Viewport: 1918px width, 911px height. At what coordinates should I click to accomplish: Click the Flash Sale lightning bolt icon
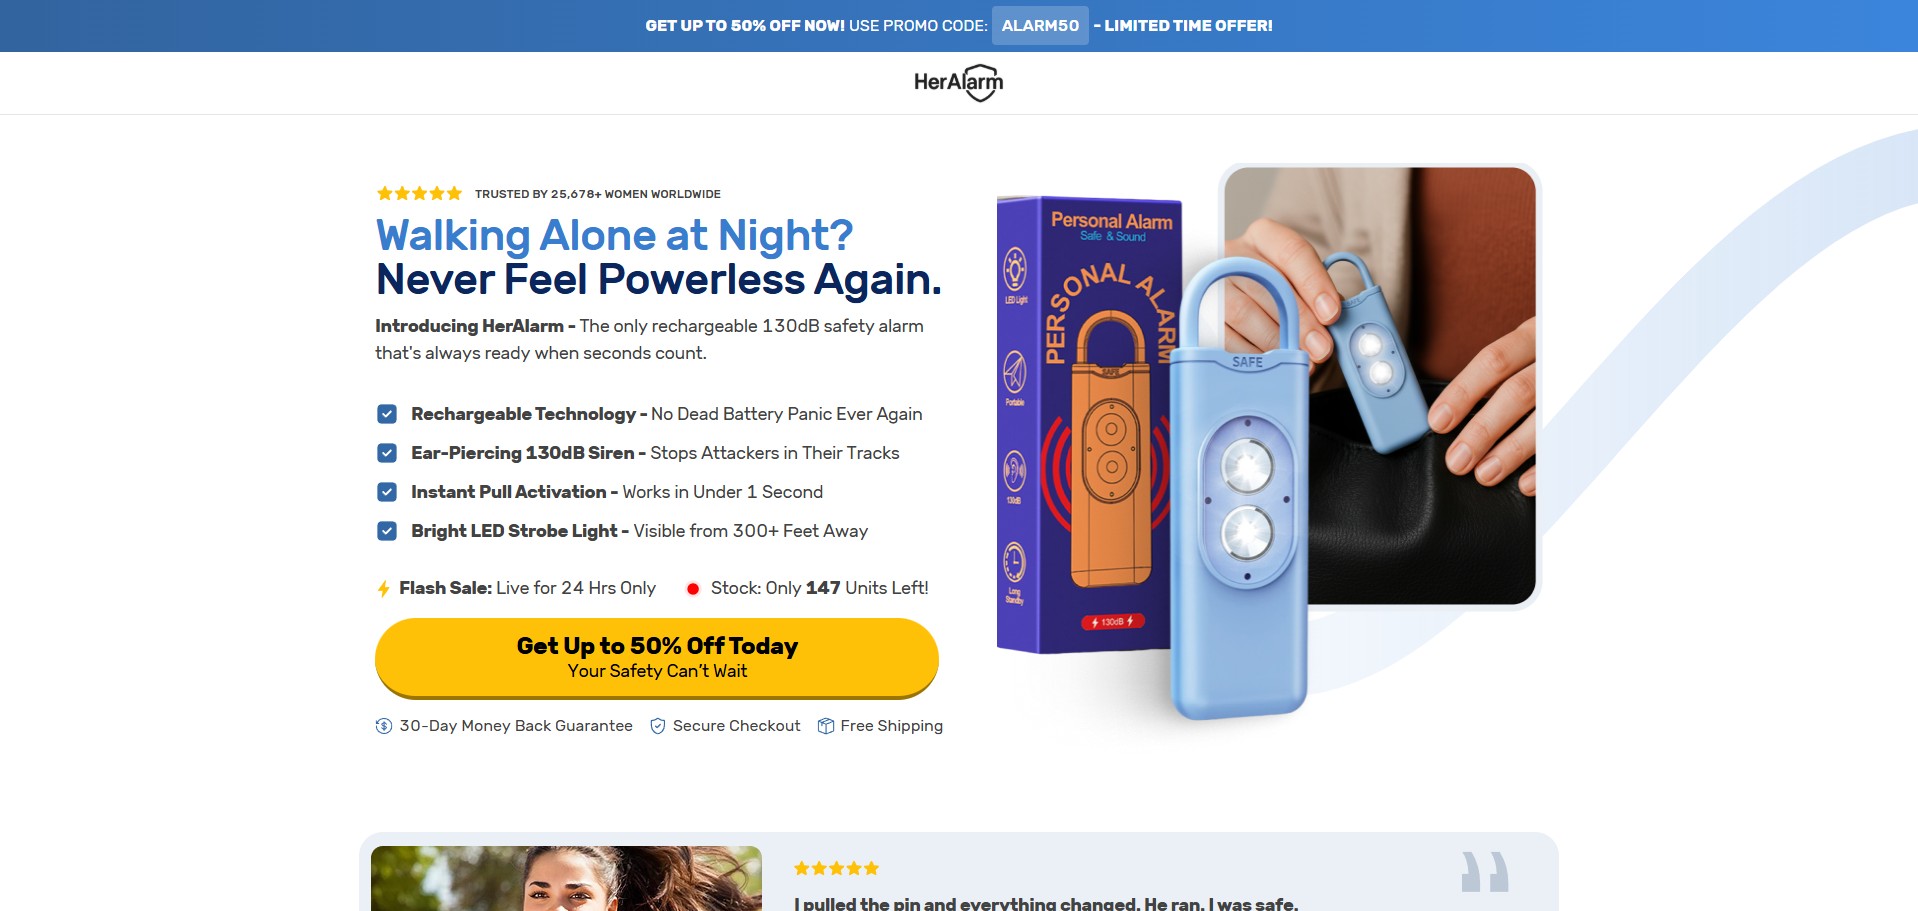click(383, 589)
